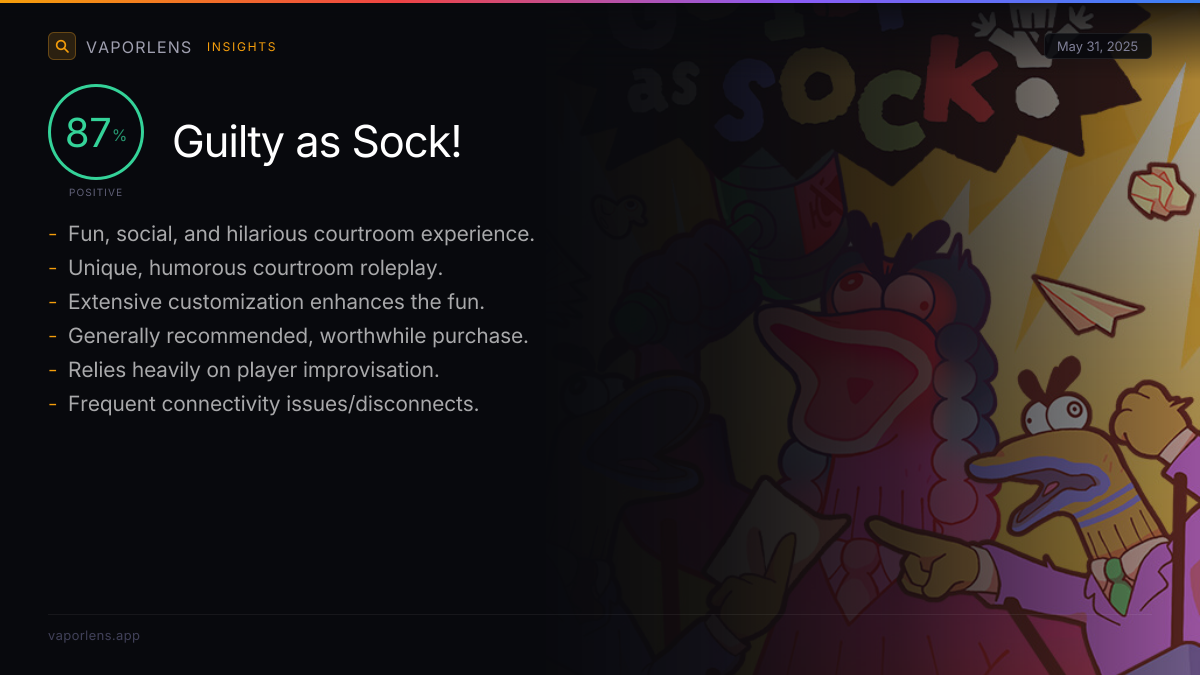Select the INSIGHTS label in header
This screenshot has width=1200, height=675.
coord(241,47)
